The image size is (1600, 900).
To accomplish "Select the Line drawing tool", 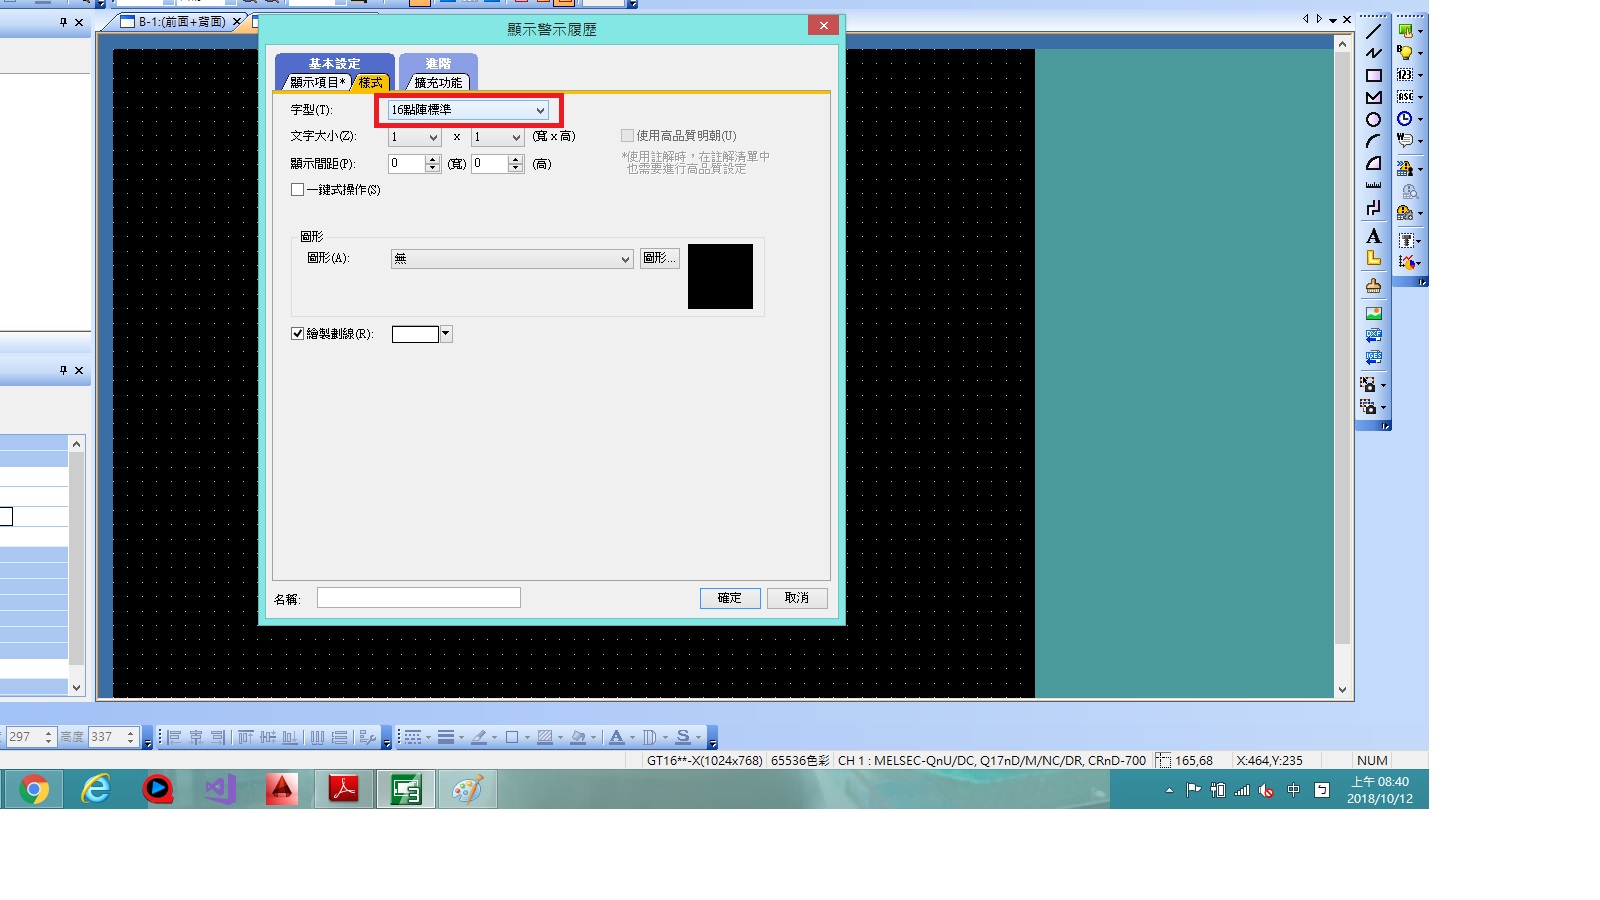I will click(x=1373, y=32).
